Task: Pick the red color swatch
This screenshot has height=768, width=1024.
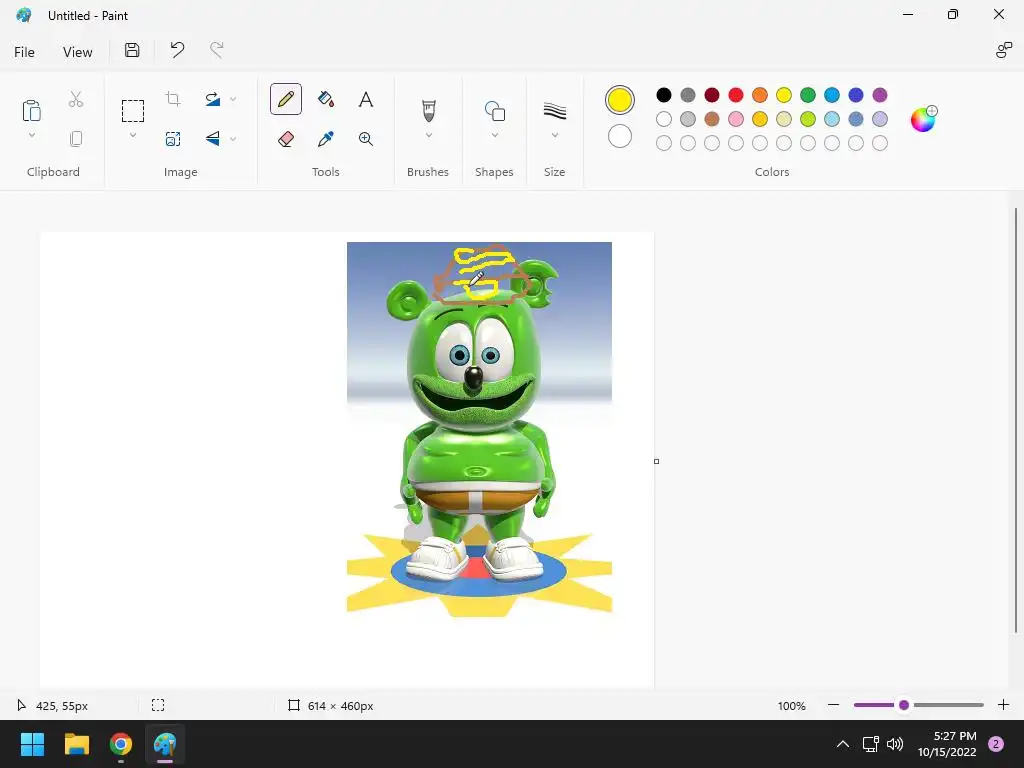Action: click(x=736, y=95)
